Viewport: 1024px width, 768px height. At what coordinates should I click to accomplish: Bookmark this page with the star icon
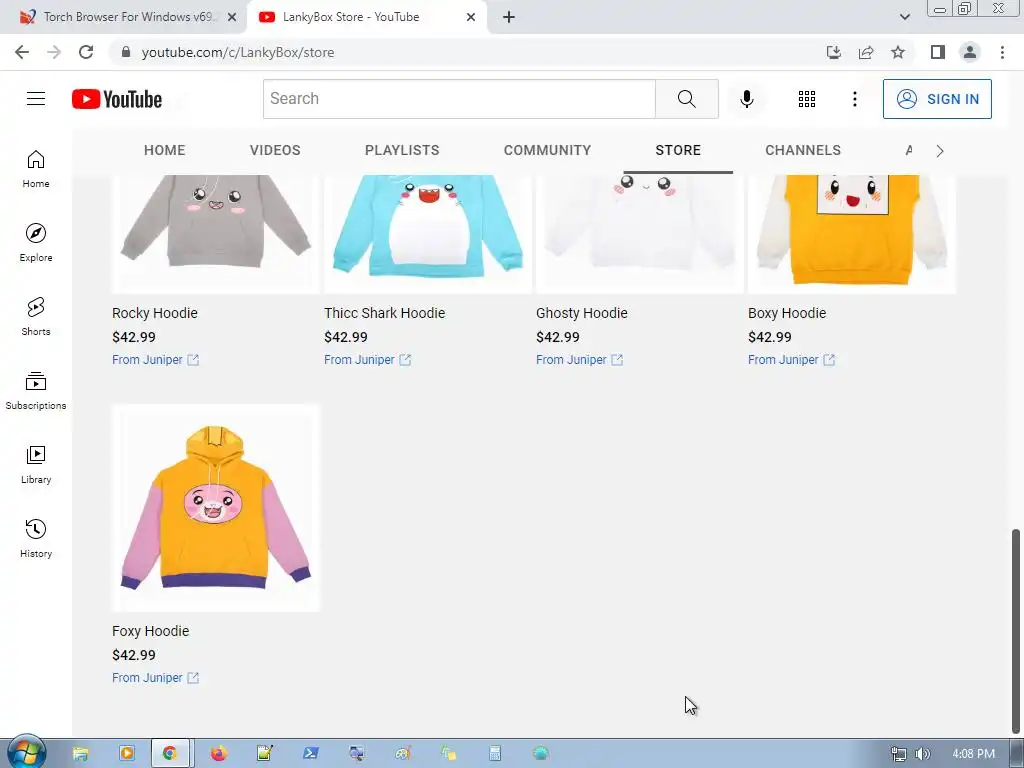click(x=898, y=52)
